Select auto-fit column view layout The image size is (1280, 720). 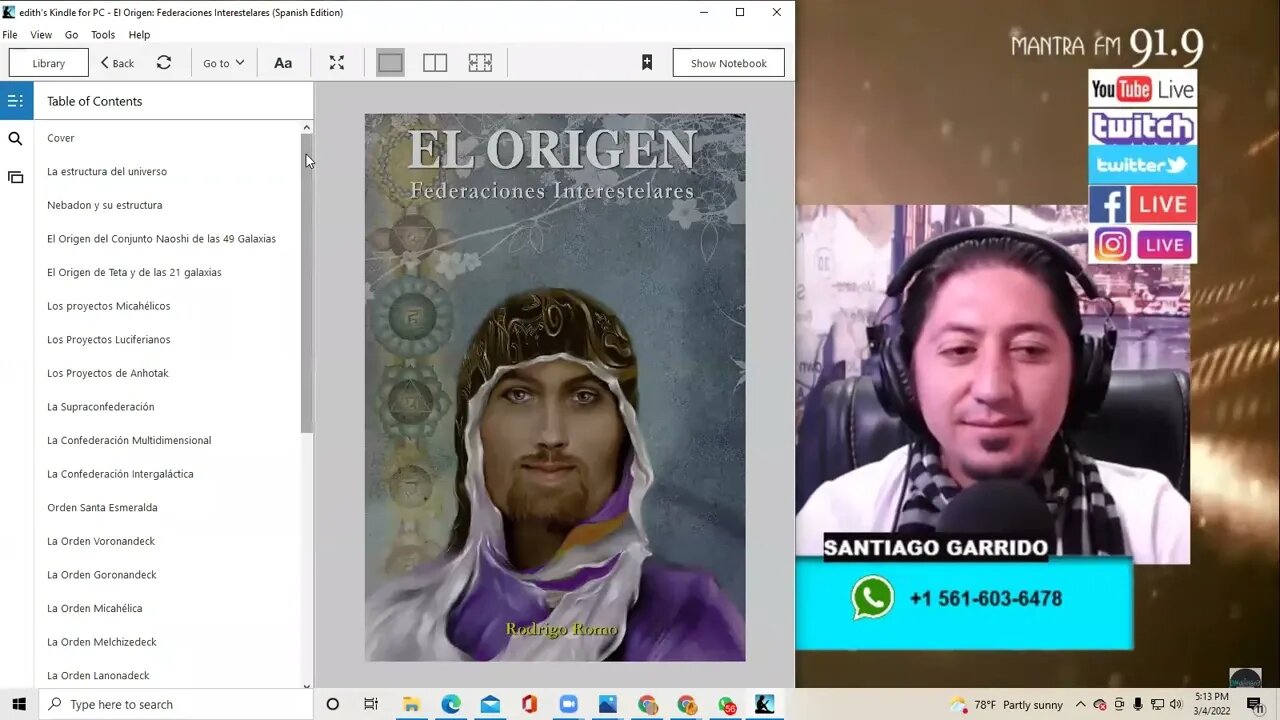[480, 63]
